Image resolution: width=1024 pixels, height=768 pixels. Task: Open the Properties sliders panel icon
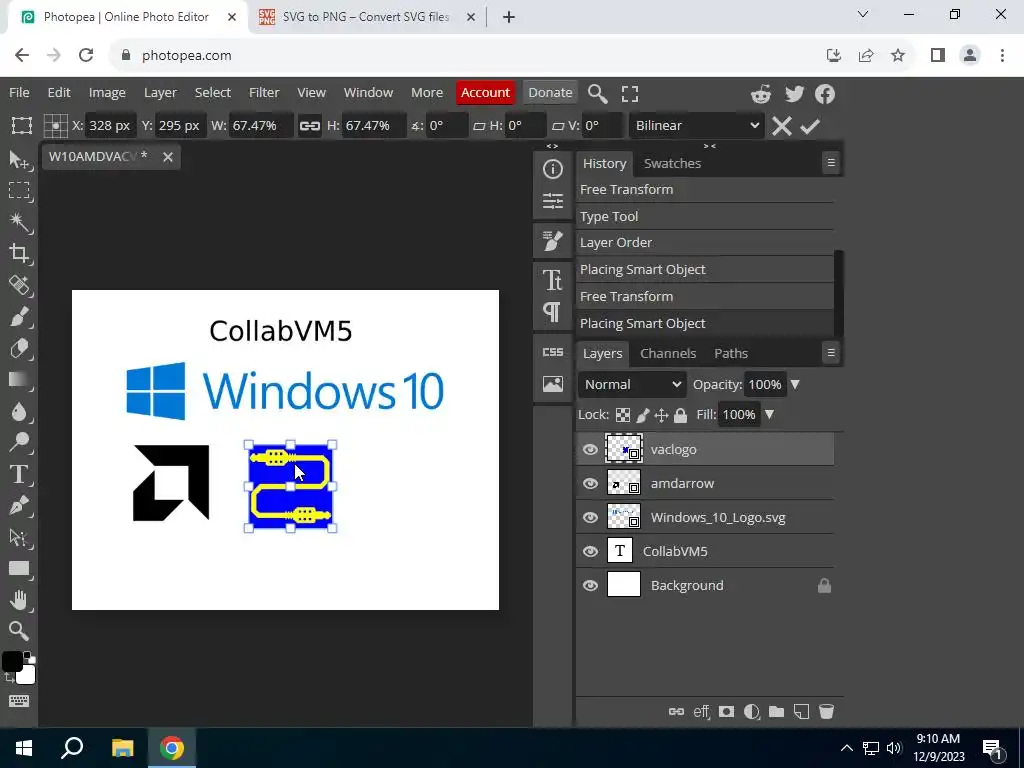click(552, 200)
